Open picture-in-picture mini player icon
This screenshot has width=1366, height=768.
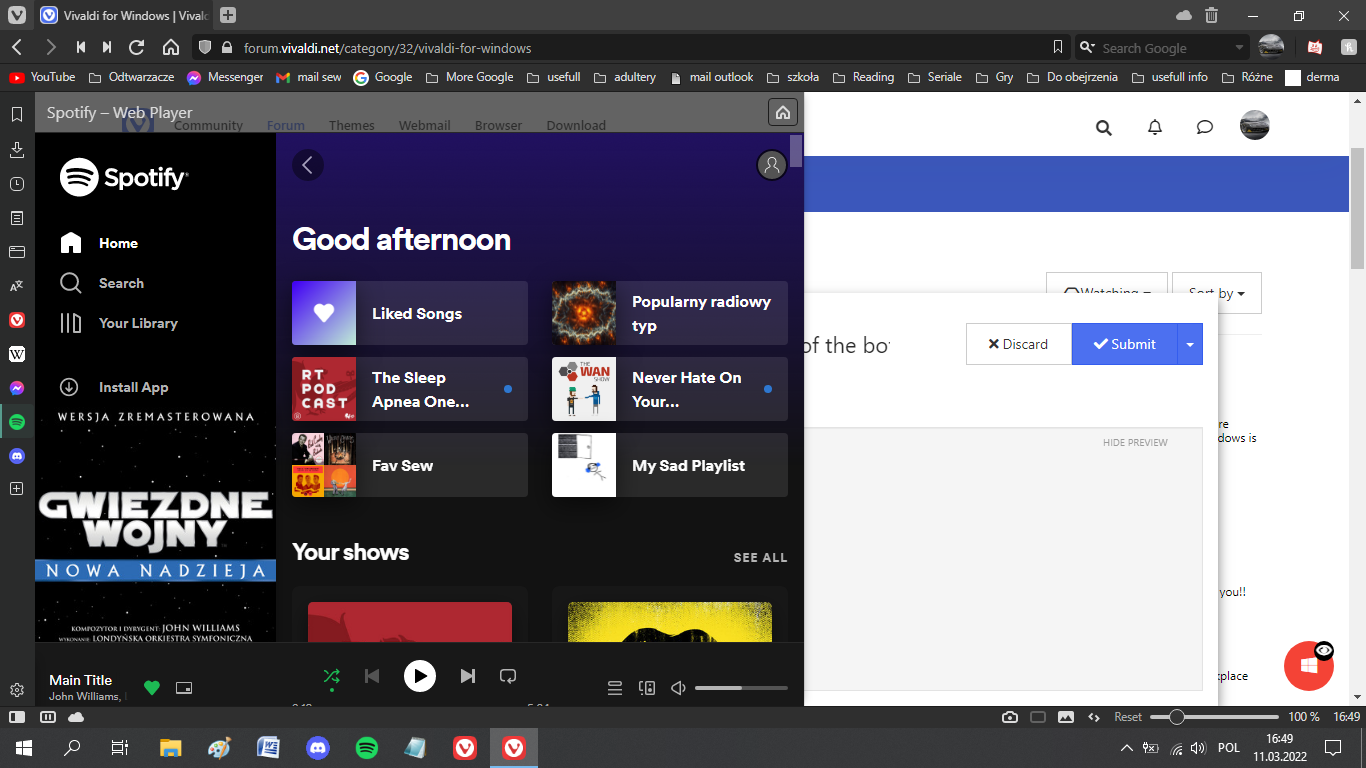coord(183,688)
